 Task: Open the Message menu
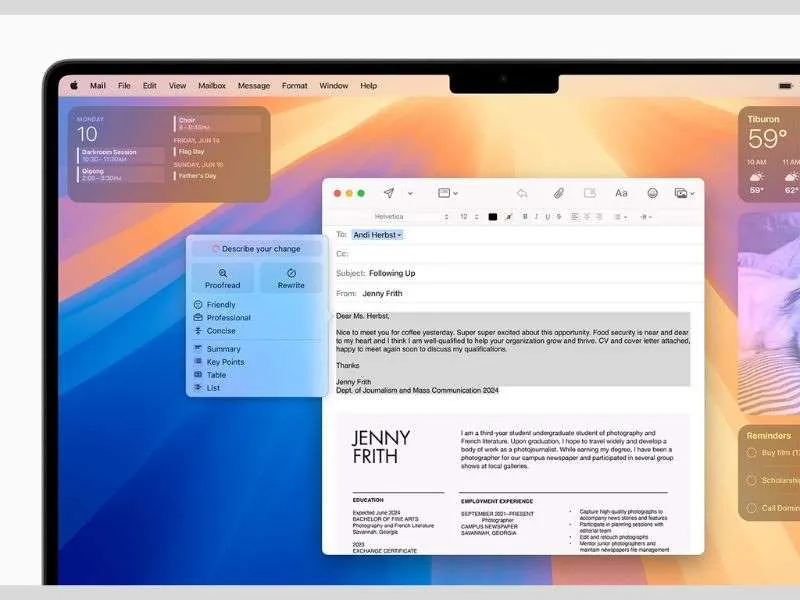(x=254, y=86)
